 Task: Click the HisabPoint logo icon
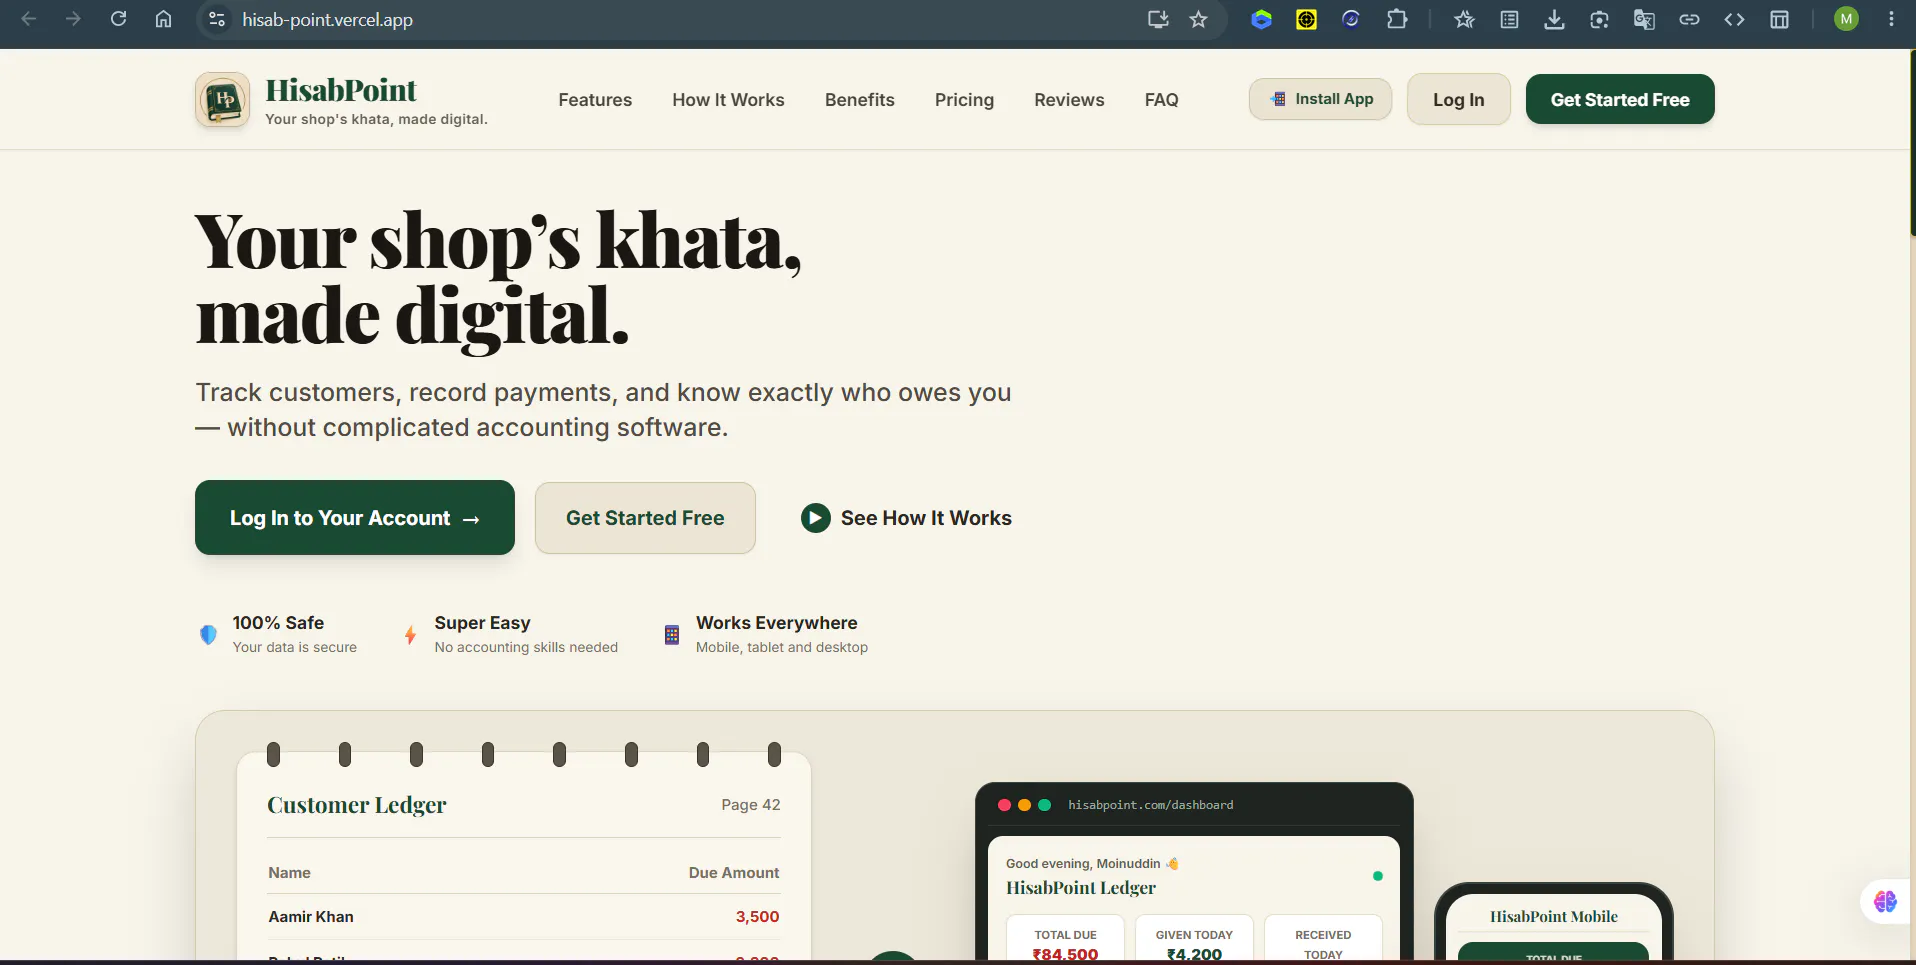(222, 100)
